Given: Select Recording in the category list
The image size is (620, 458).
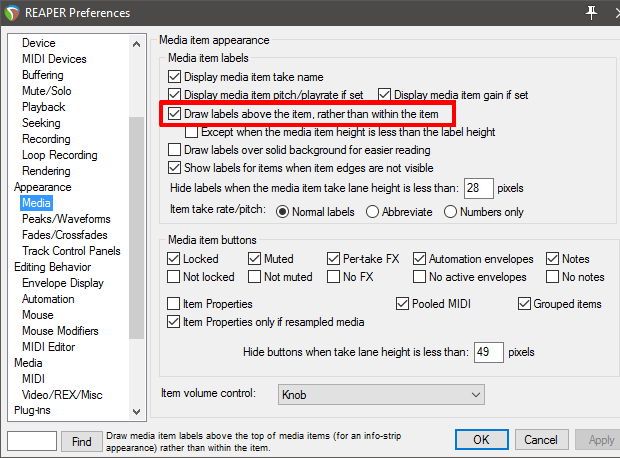Looking at the screenshot, I should click(x=46, y=139).
